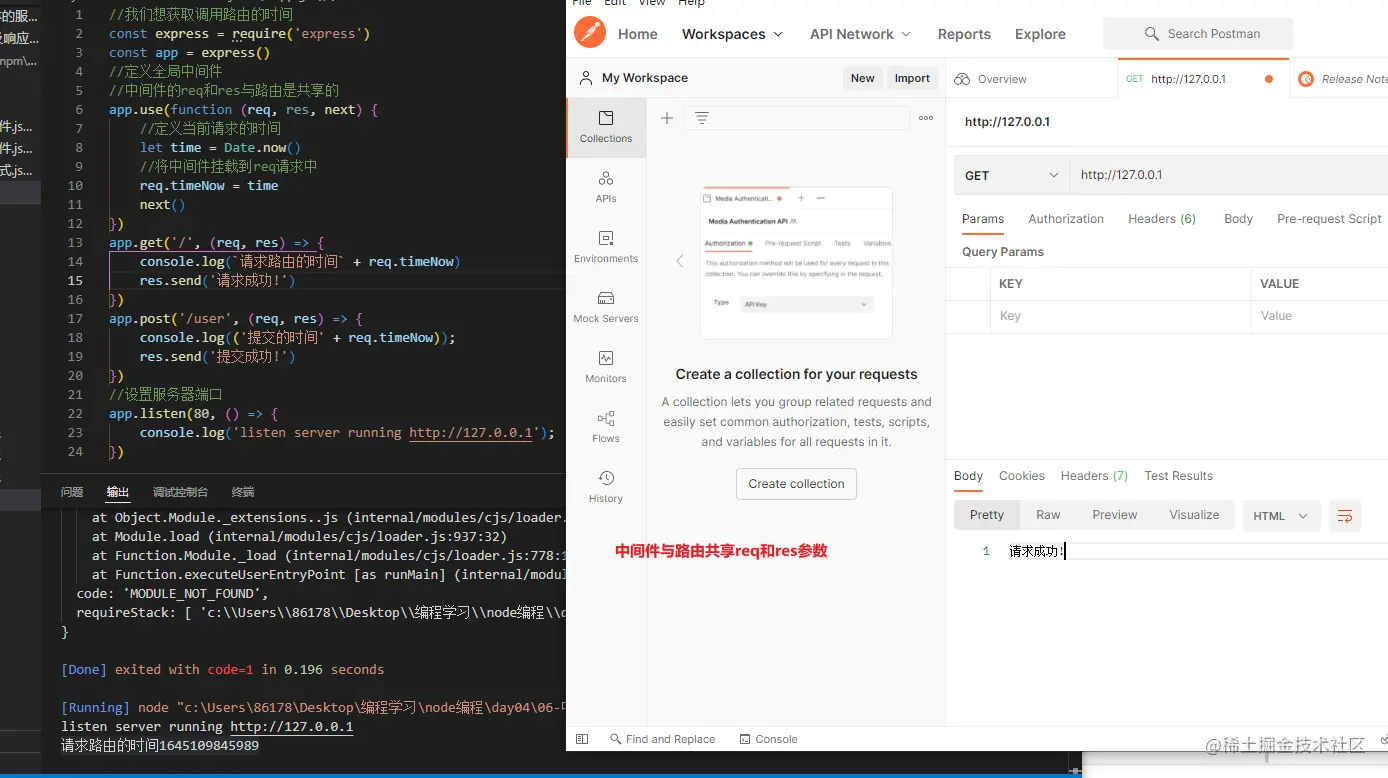Expand the Workspaces dropdown
This screenshot has width=1388, height=778.
[x=732, y=34]
